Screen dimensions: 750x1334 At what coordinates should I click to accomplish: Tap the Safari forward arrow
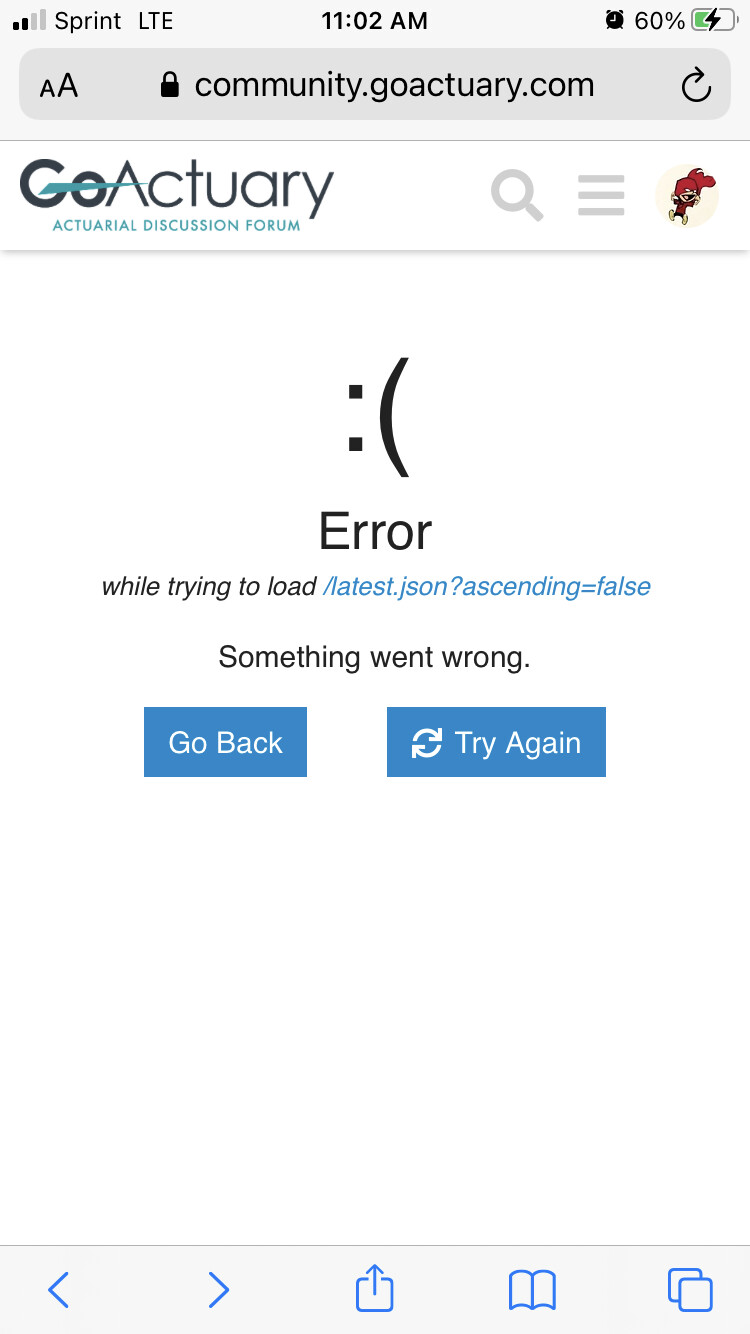point(218,1290)
